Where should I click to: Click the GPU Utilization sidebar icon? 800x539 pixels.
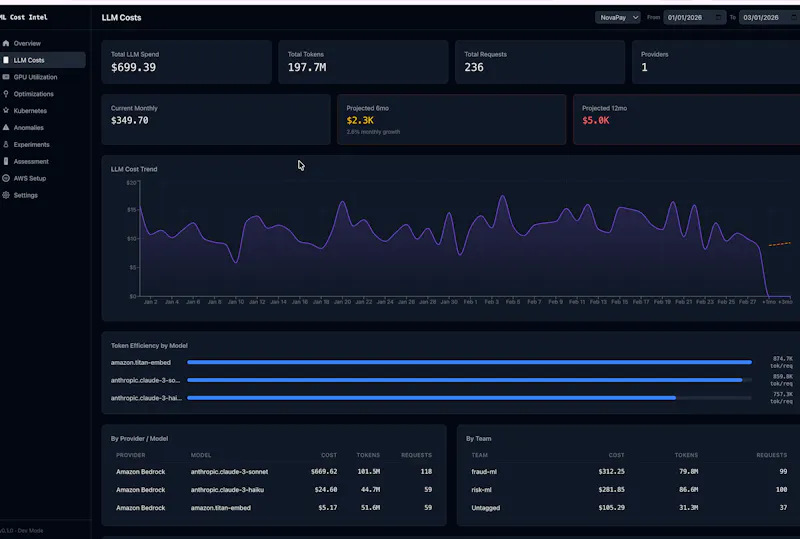pyautogui.click(x=6, y=77)
